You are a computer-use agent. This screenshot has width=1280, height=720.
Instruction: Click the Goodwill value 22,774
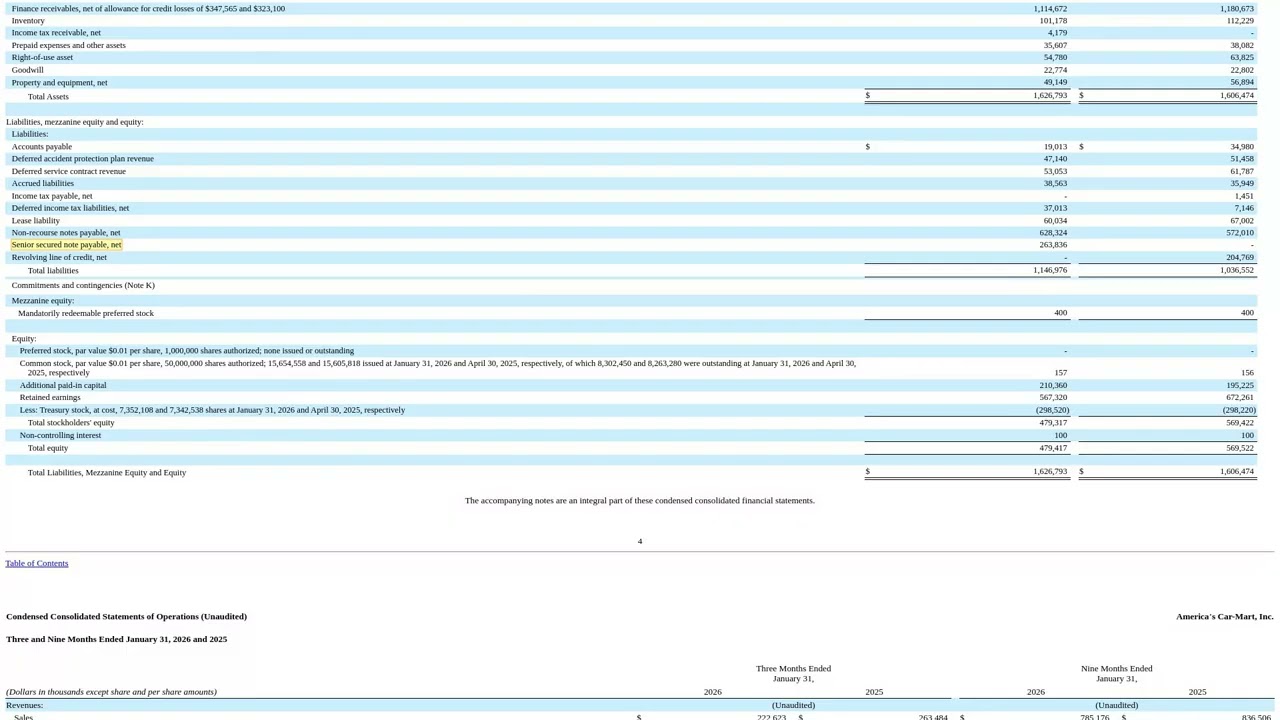tap(1055, 70)
